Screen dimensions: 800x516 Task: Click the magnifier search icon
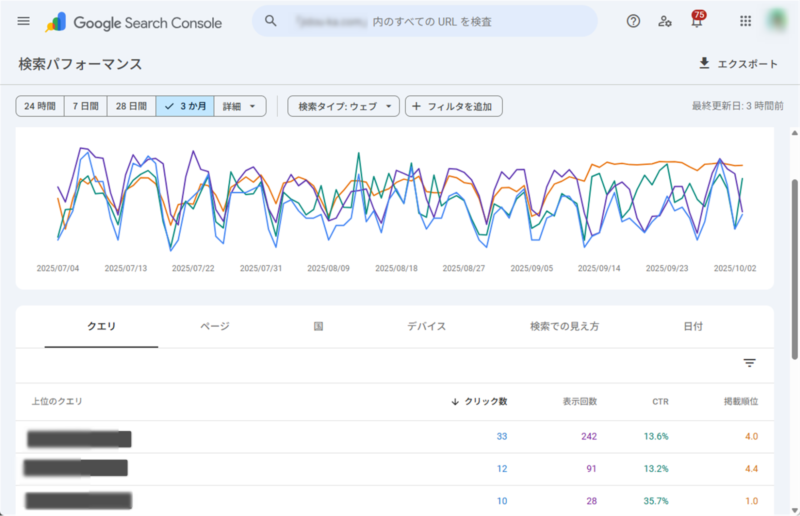pos(271,21)
